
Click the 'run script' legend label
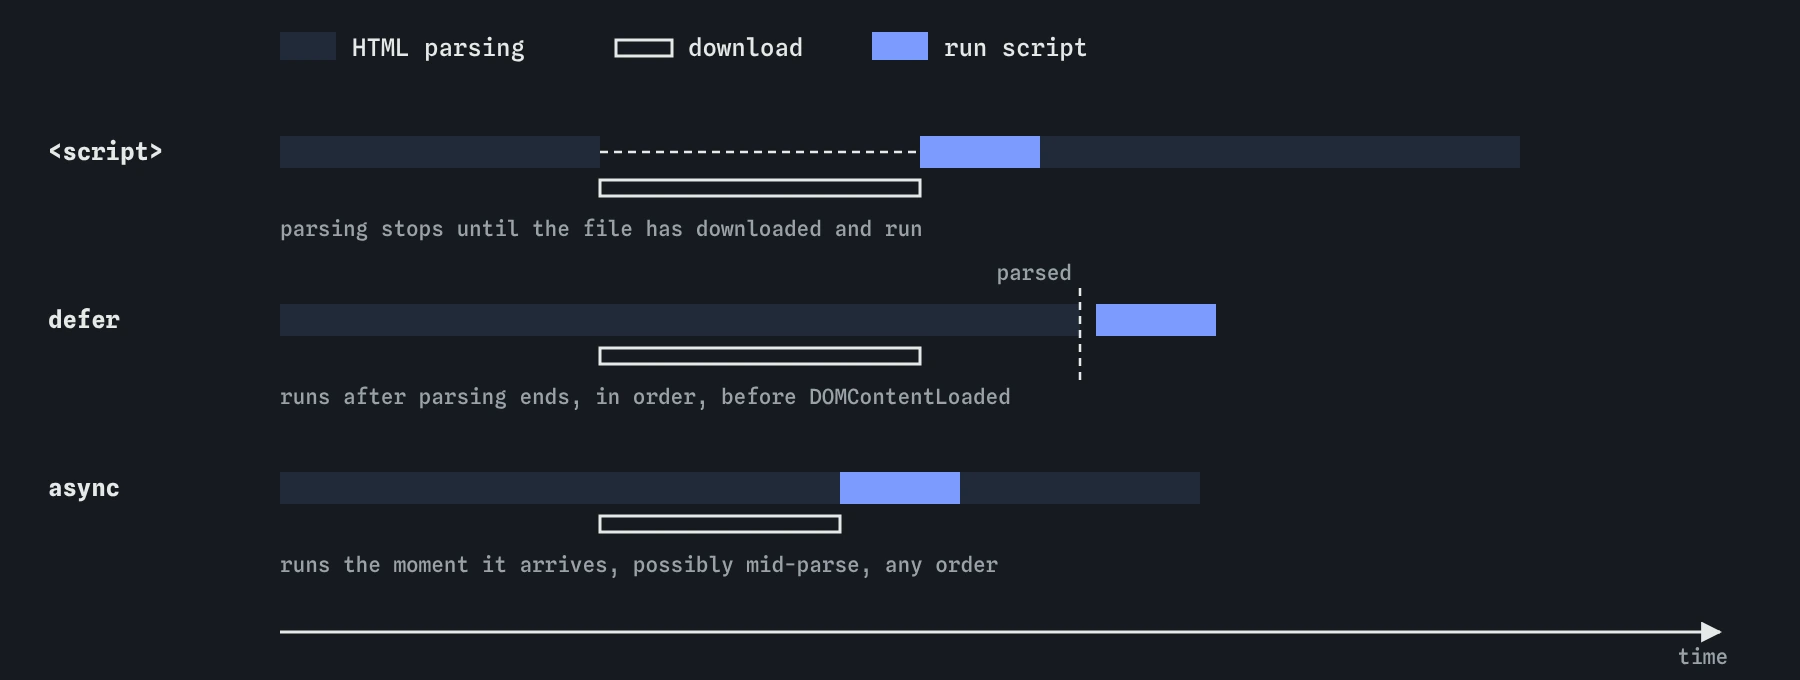1015,48
